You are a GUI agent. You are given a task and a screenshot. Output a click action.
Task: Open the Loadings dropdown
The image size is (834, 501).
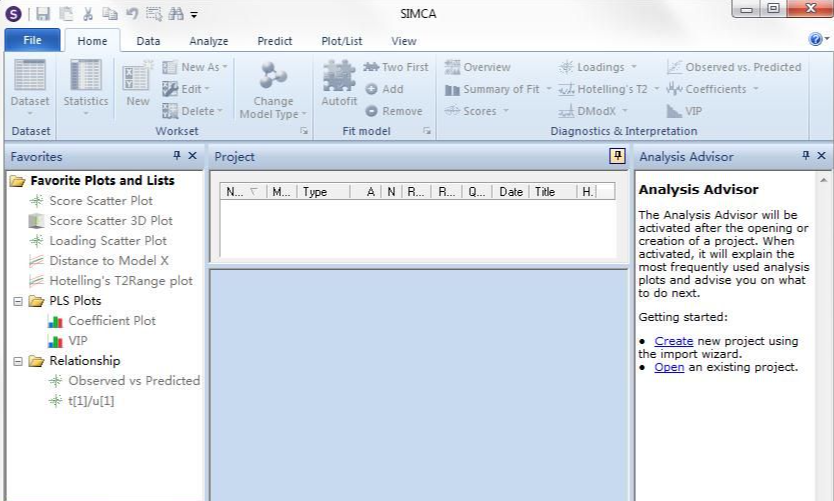[x=633, y=66]
